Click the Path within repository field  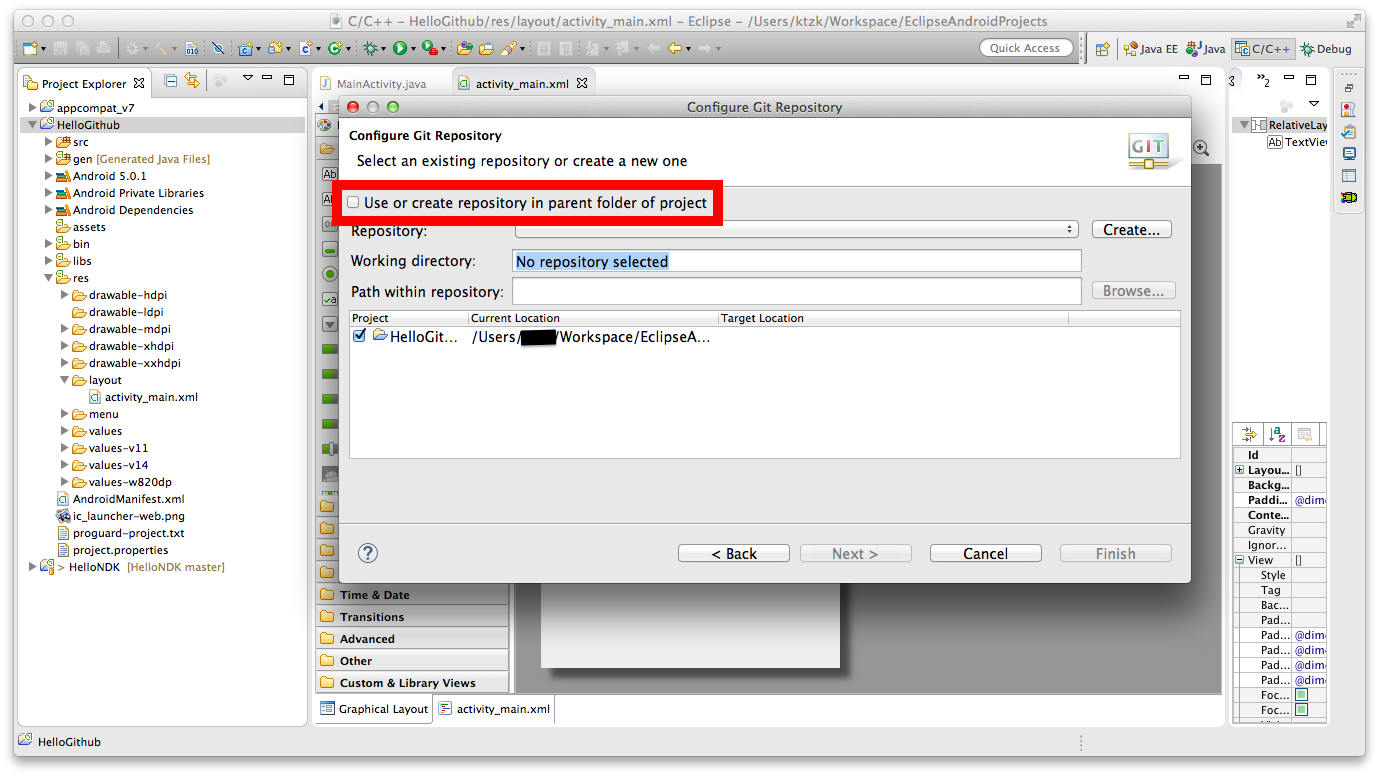click(x=797, y=292)
